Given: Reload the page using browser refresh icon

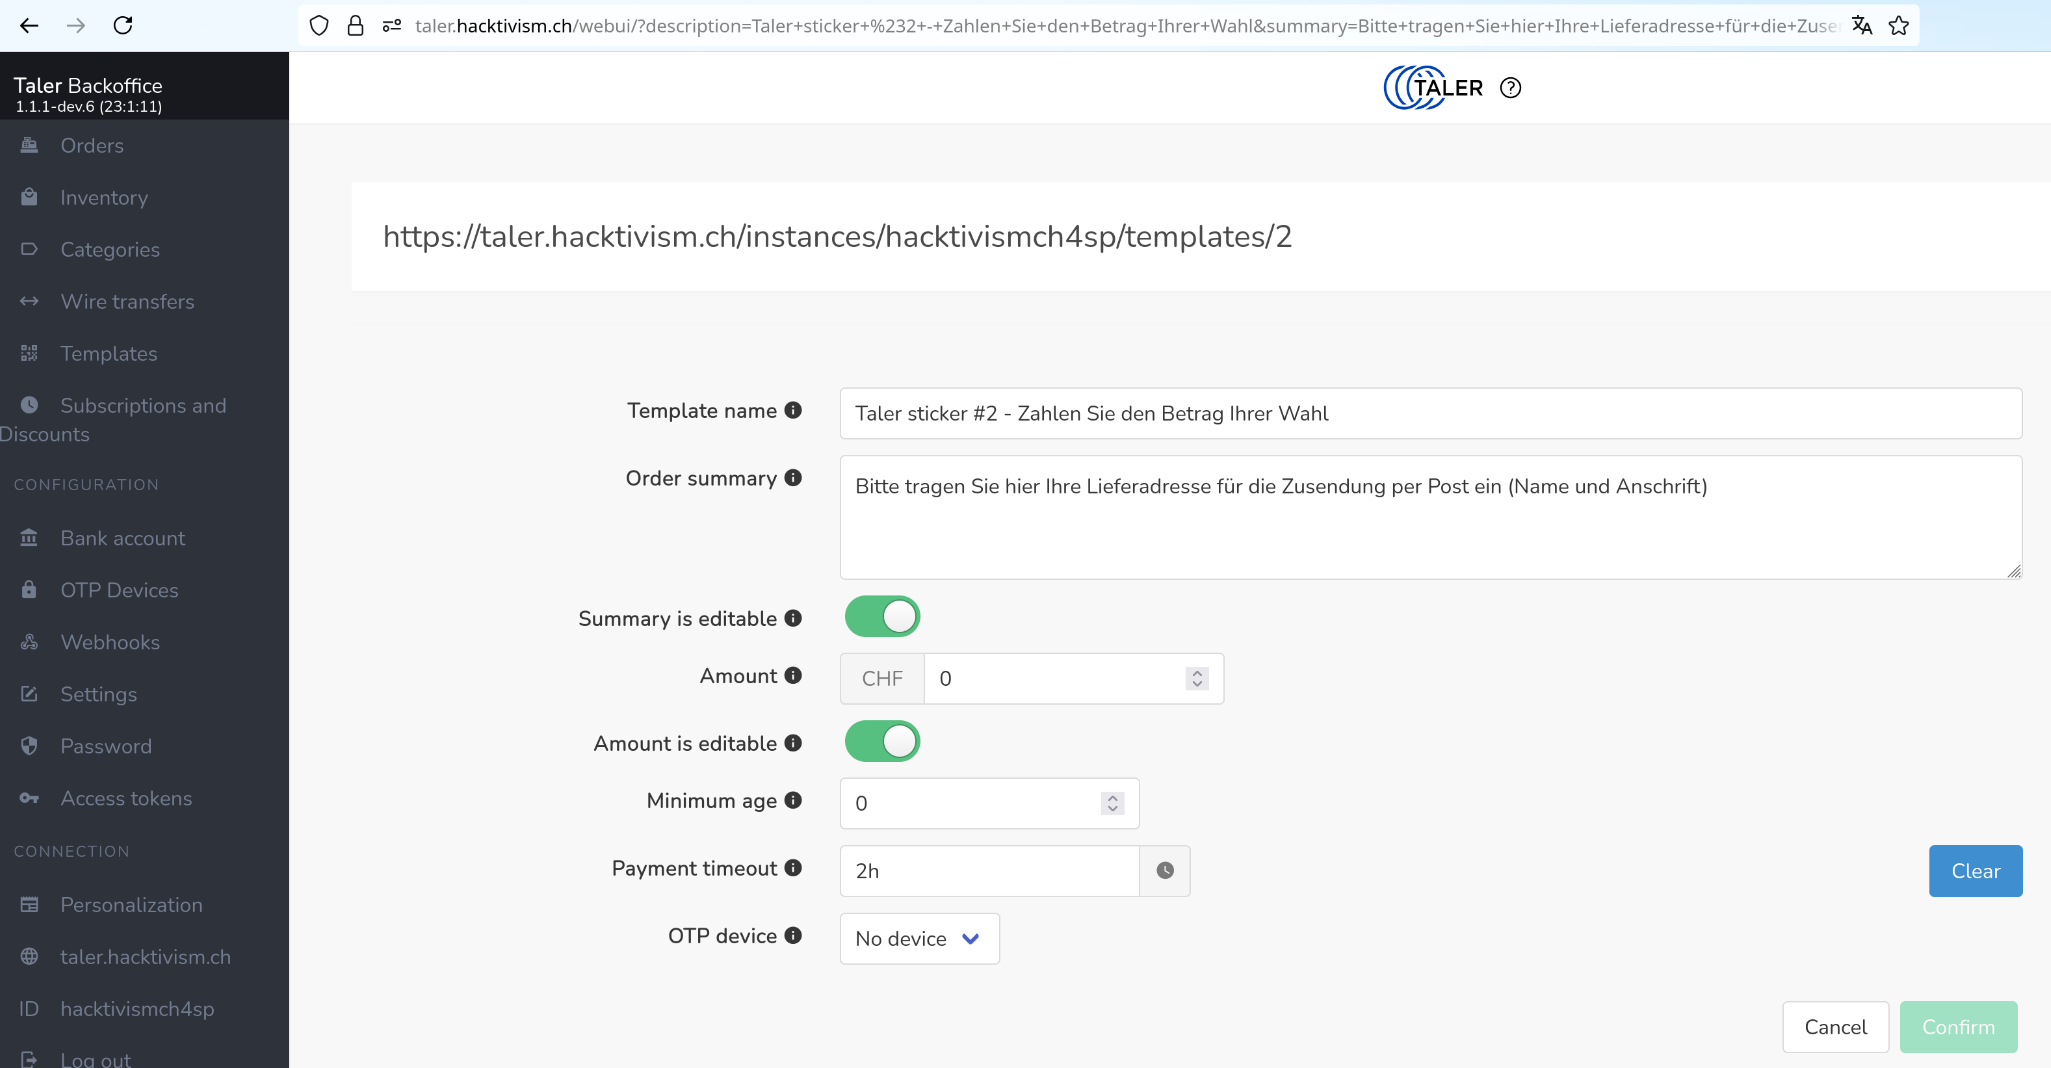Looking at the screenshot, I should click(x=123, y=25).
